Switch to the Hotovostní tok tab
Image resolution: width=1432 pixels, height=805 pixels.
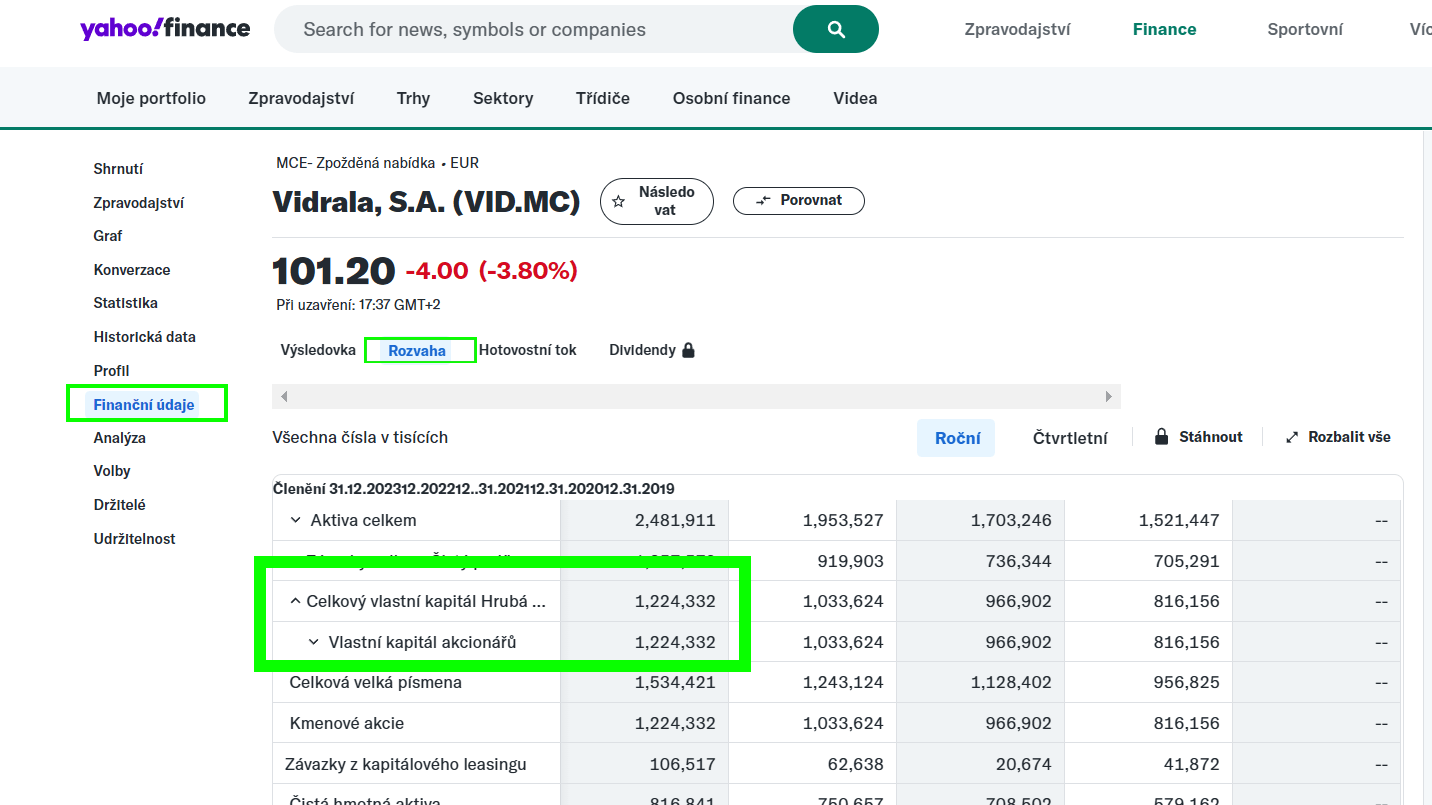(527, 349)
